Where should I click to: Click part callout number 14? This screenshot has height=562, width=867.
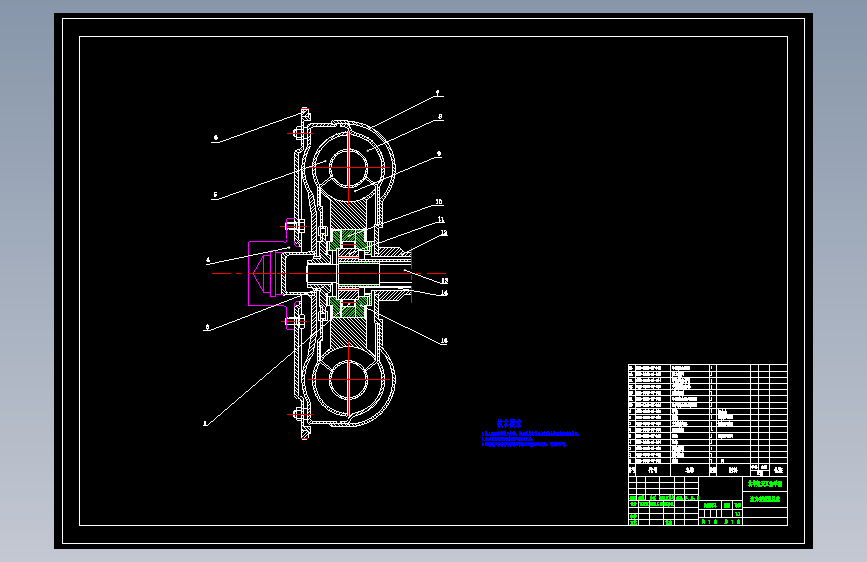coord(444,293)
